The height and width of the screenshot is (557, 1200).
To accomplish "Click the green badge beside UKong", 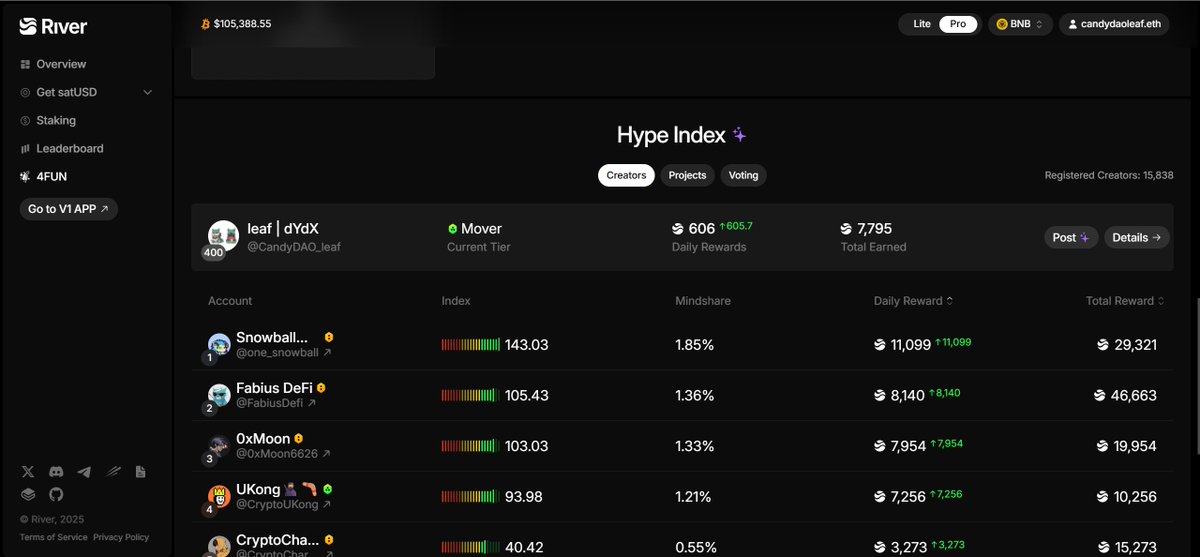I will coord(327,489).
